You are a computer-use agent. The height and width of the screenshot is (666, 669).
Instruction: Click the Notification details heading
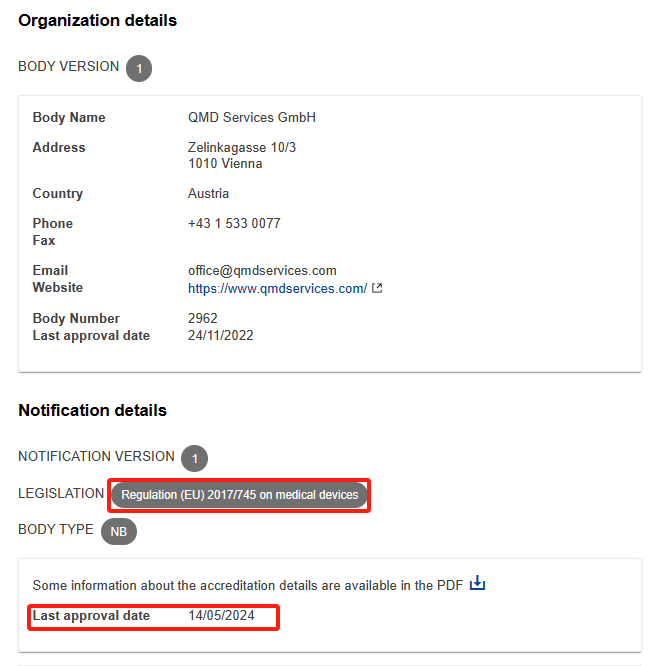pyautogui.click(x=93, y=410)
